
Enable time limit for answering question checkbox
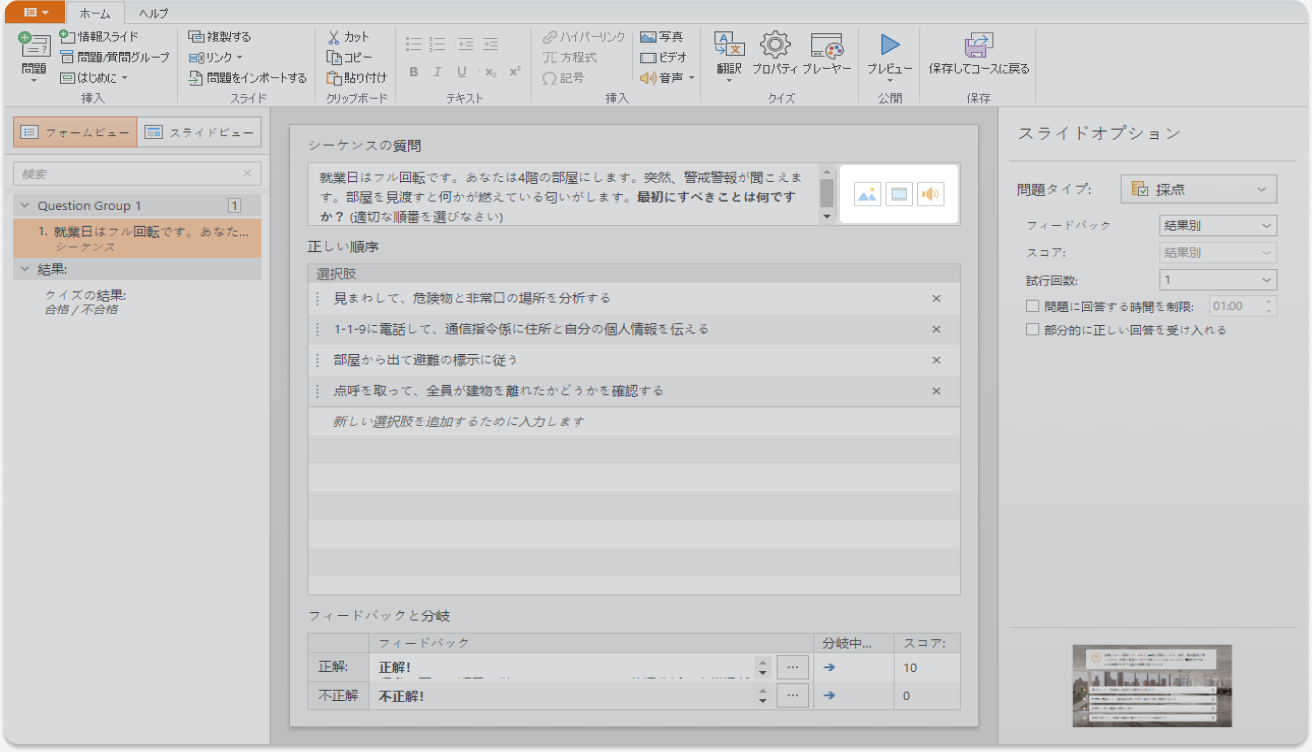(x=1033, y=306)
